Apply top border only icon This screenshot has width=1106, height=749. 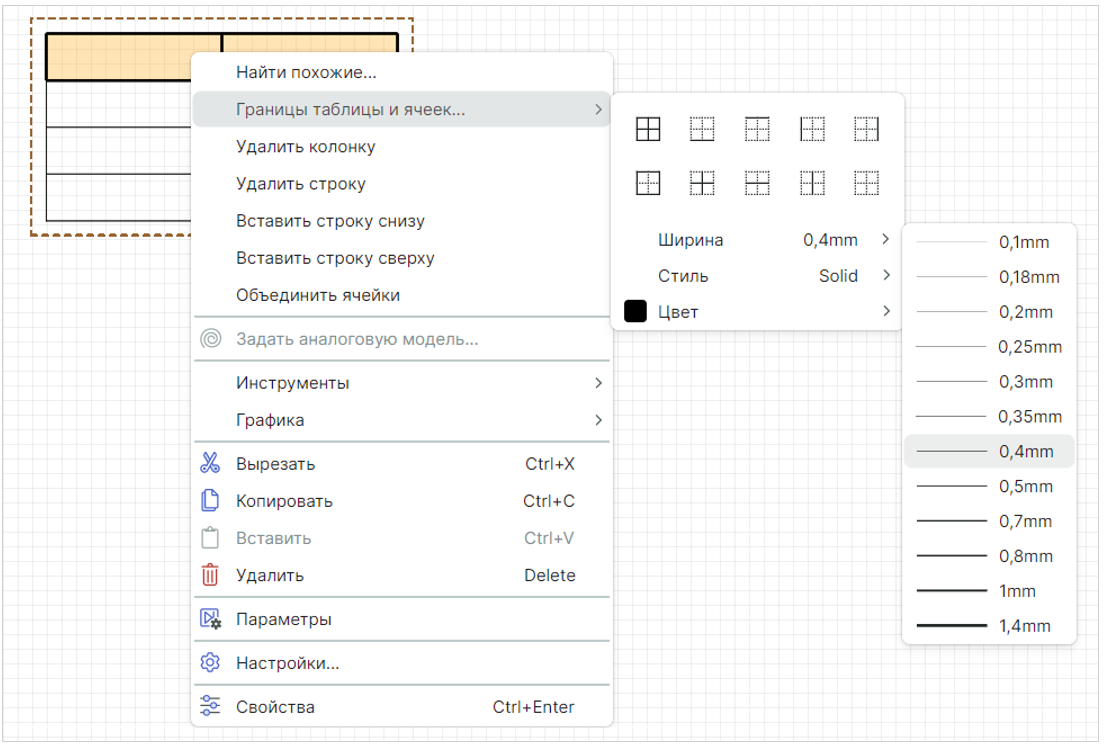(758, 129)
